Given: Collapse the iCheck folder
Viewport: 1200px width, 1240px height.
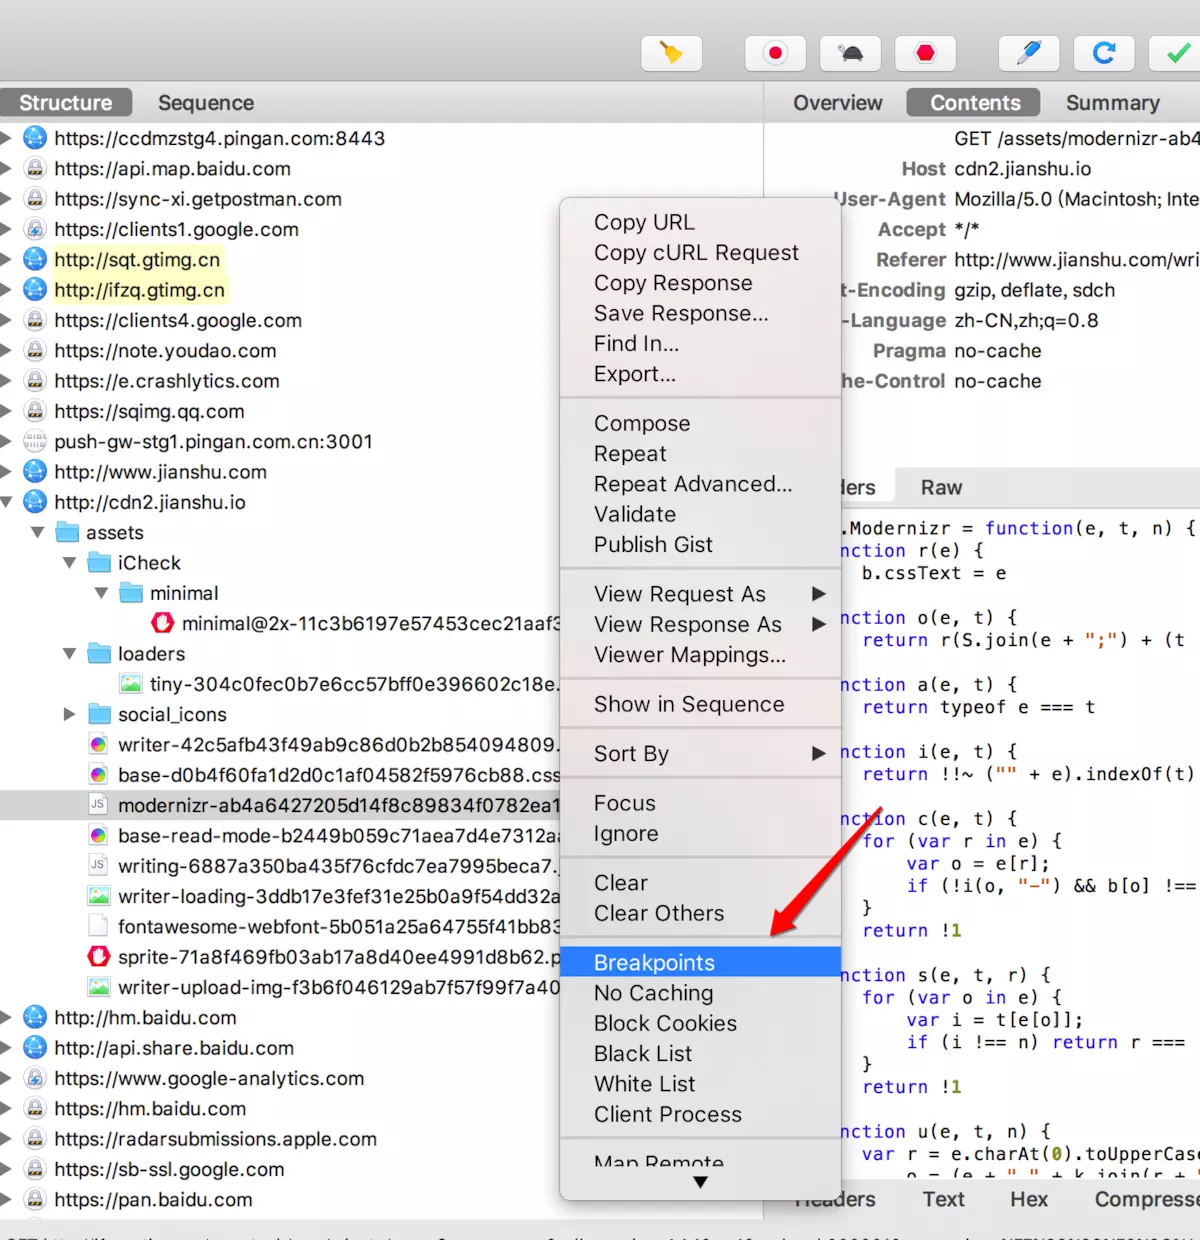Looking at the screenshot, I should pos(70,563).
